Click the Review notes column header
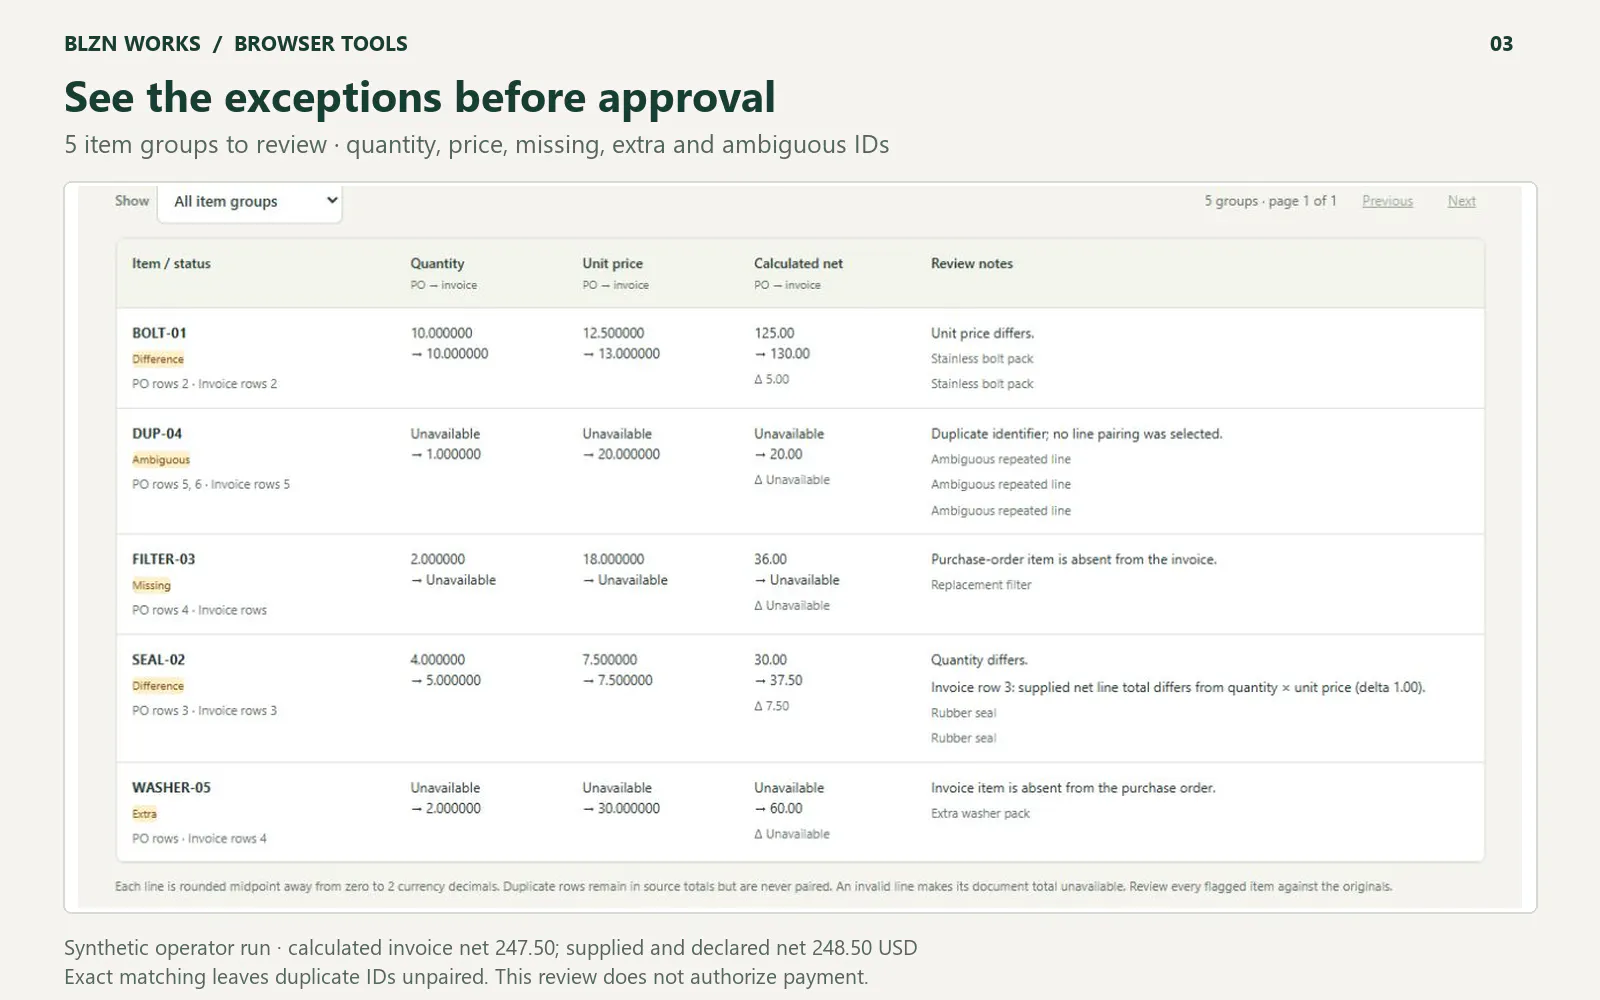The width and height of the screenshot is (1600, 1000). tap(972, 264)
